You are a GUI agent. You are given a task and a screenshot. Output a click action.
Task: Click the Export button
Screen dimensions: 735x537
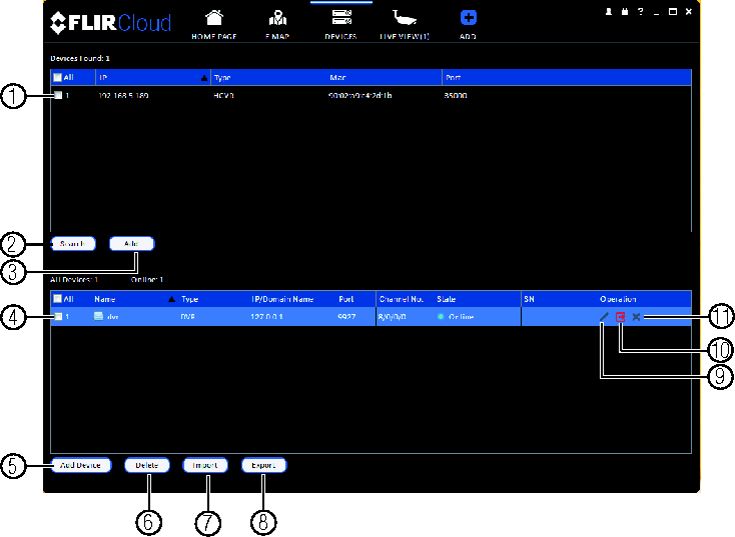(263, 465)
